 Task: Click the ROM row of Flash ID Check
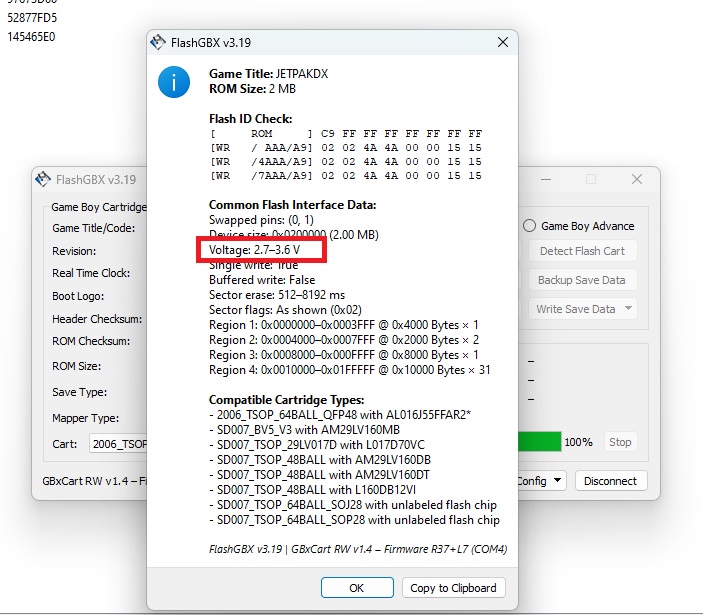click(346, 134)
